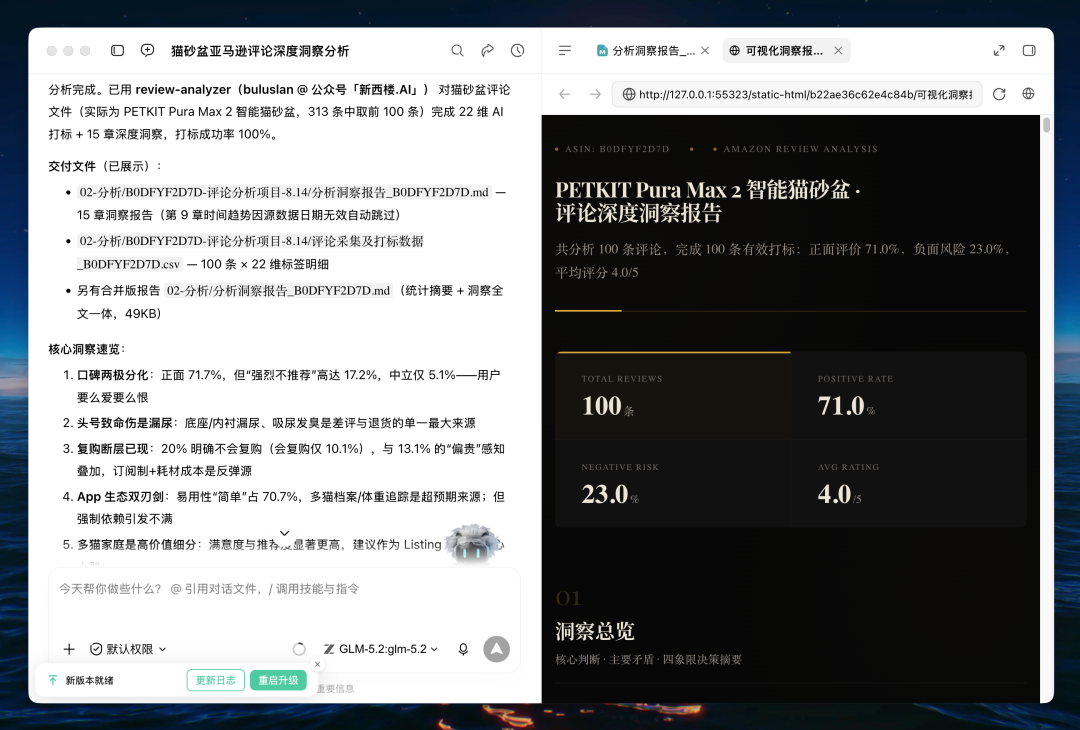1080x730 pixels.
Task: Open 默认权限 permission dropdown
Action: click(129, 649)
